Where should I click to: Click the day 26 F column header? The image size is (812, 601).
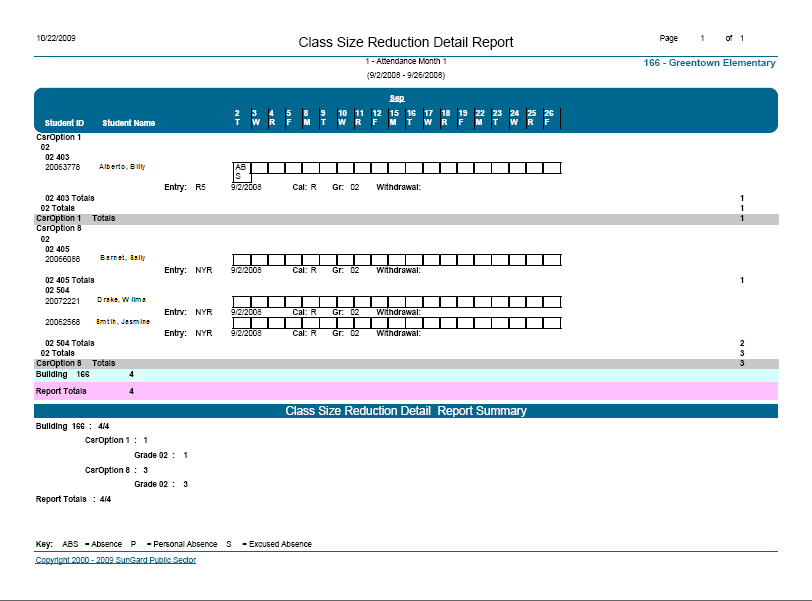(x=548, y=118)
